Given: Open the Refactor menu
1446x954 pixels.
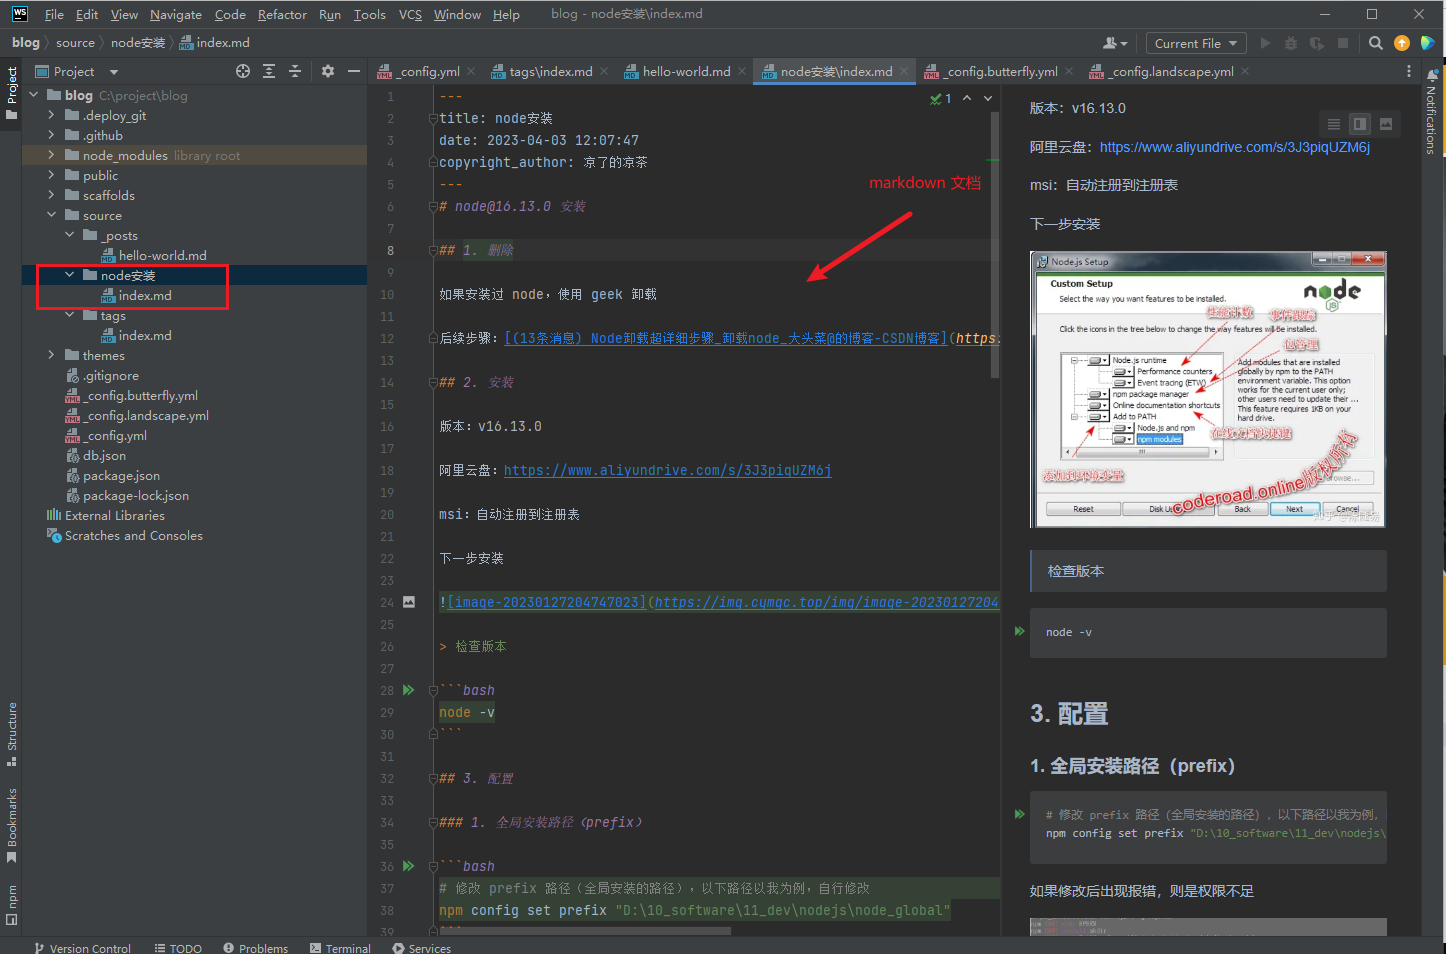Looking at the screenshot, I should pyautogui.click(x=282, y=14).
